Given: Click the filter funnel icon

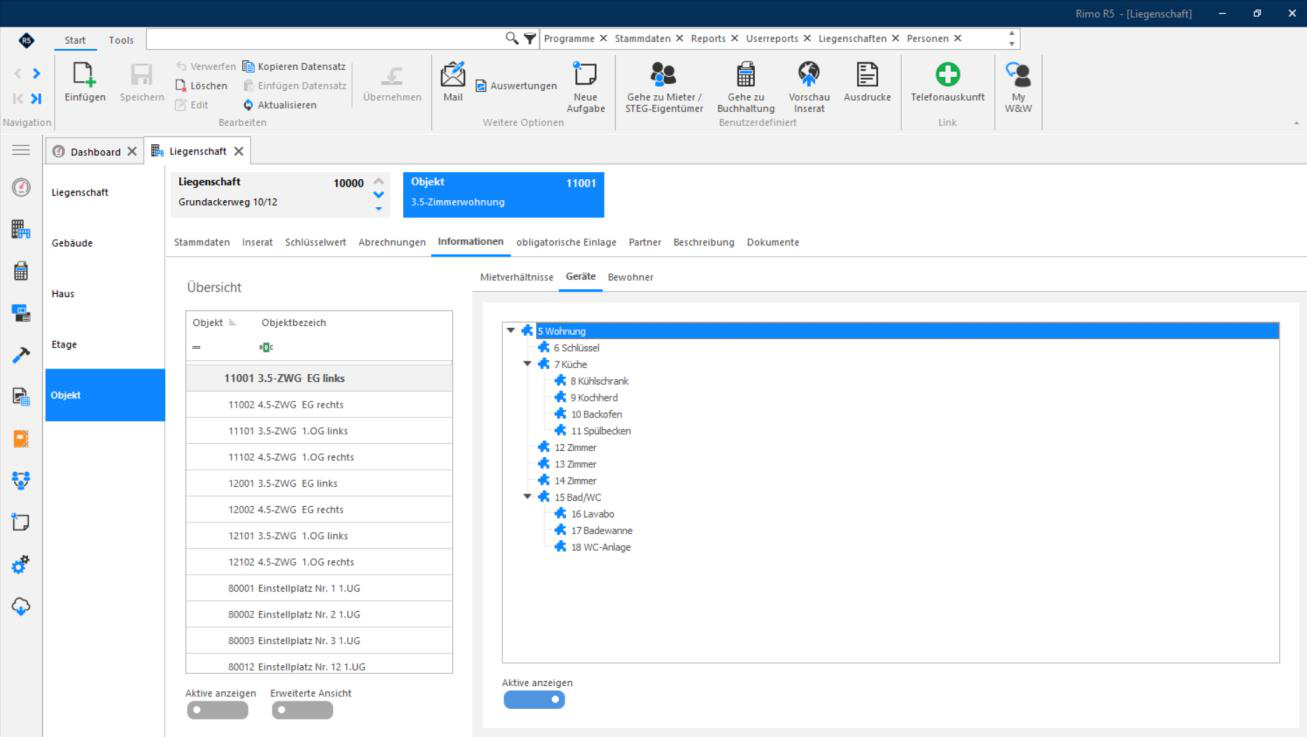Looking at the screenshot, I should [529, 39].
